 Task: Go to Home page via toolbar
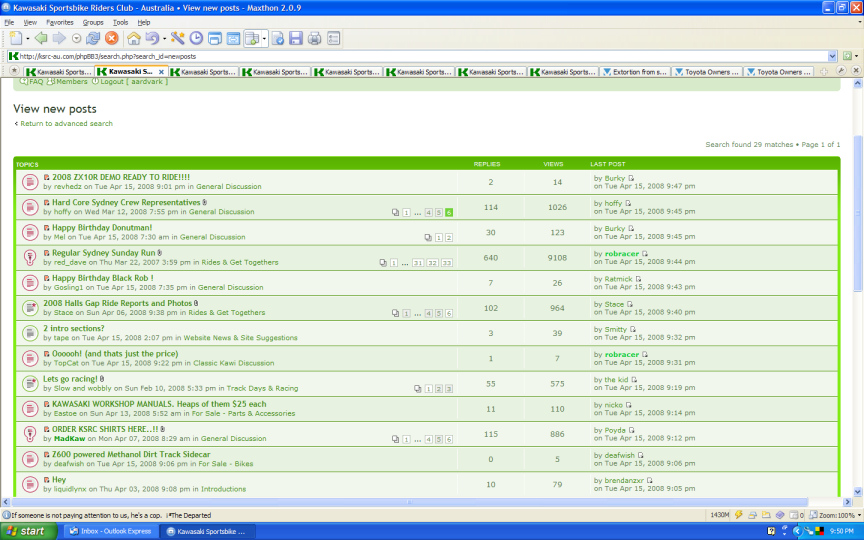point(134,38)
